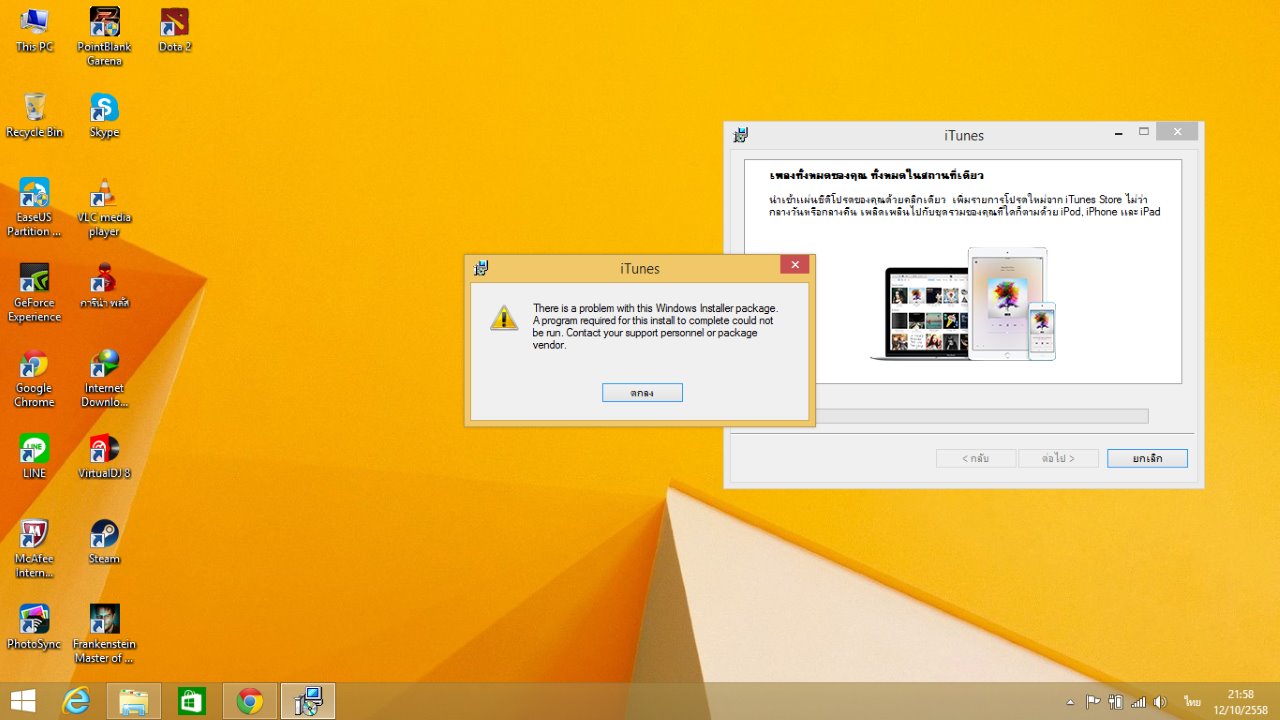Open the Windows Start button
The image size is (1280, 720).
pos(24,701)
